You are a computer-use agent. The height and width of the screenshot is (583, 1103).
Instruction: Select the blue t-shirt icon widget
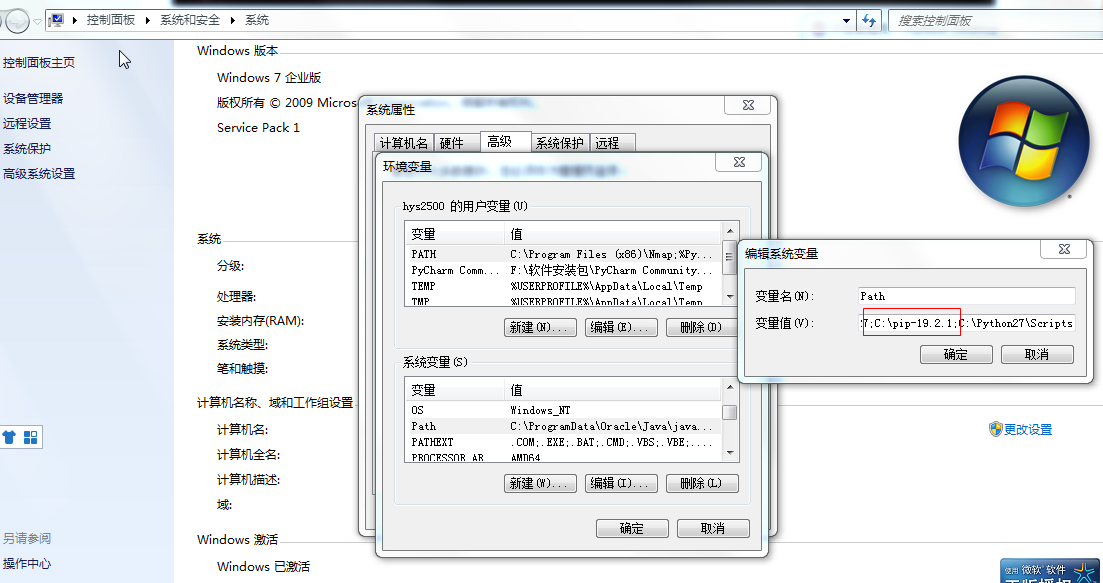point(10,438)
